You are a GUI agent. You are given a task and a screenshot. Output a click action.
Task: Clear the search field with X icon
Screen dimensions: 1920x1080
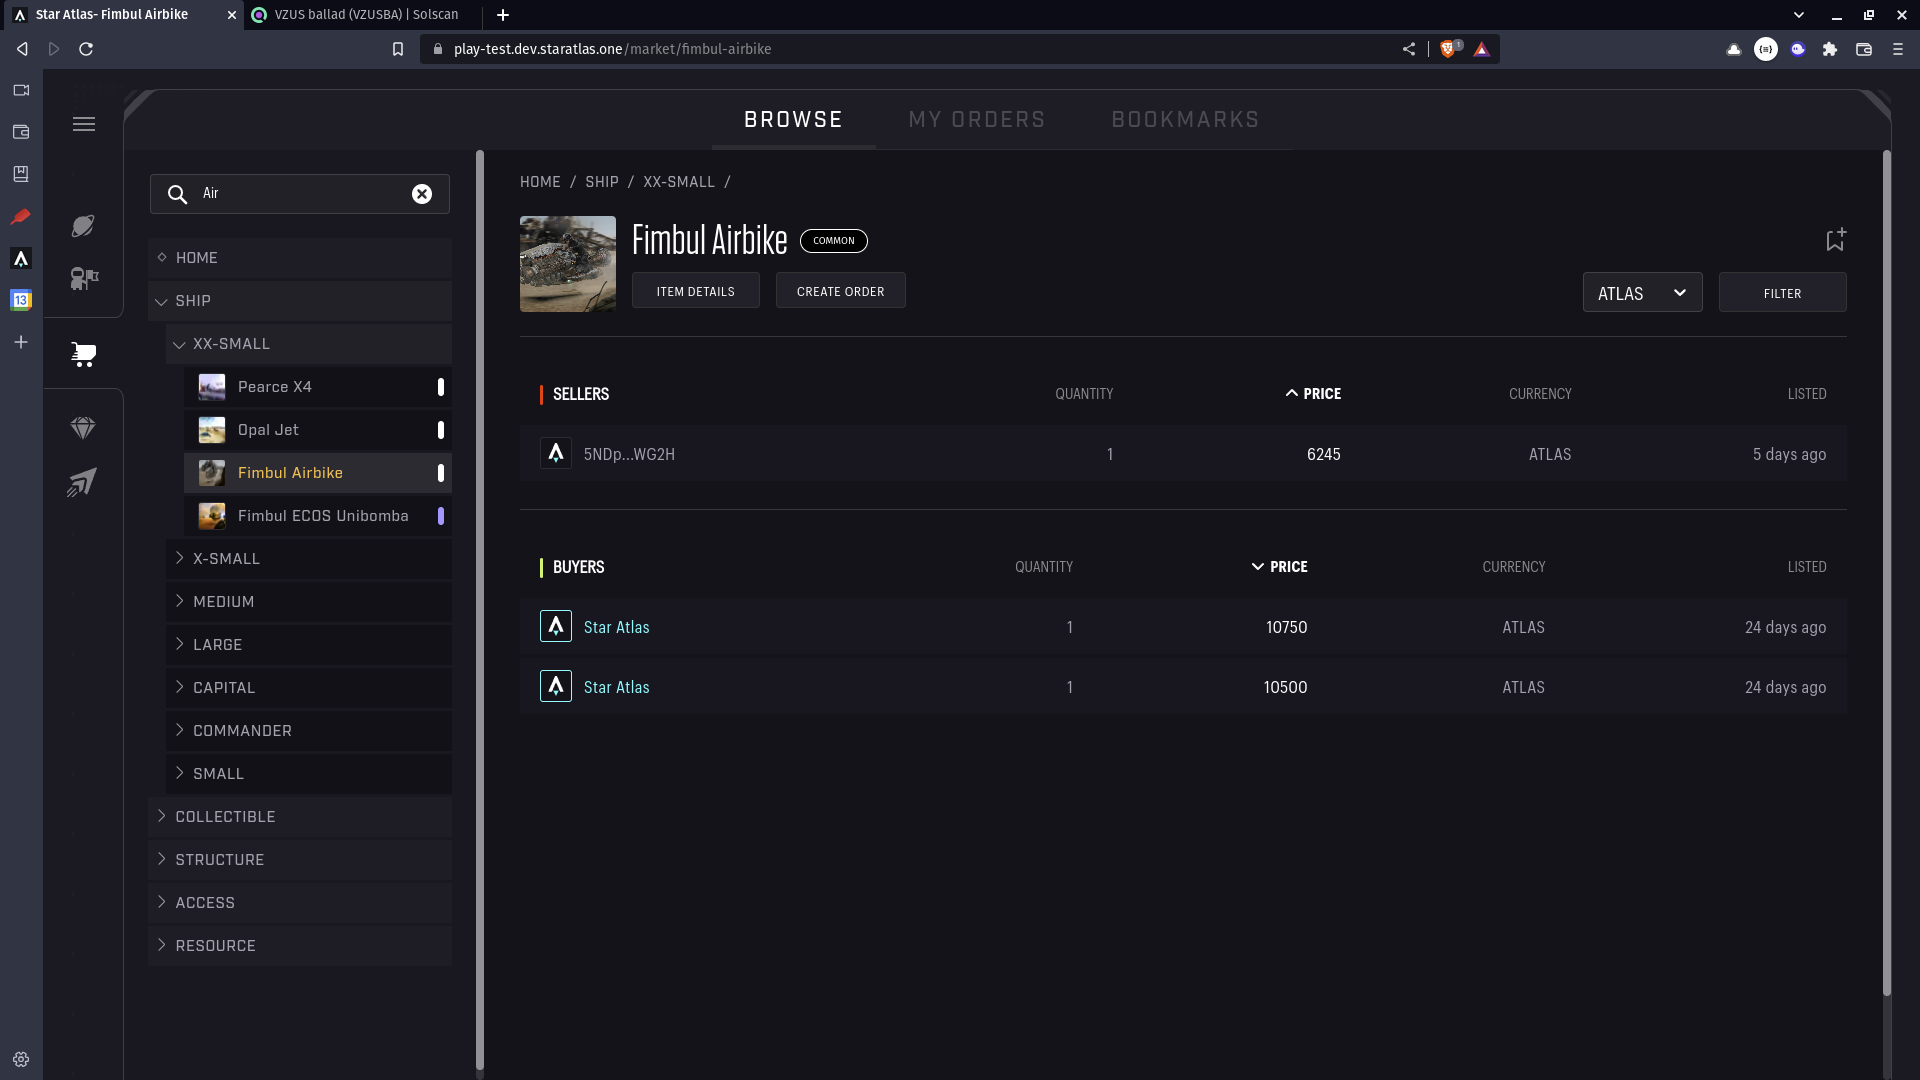point(422,194)
